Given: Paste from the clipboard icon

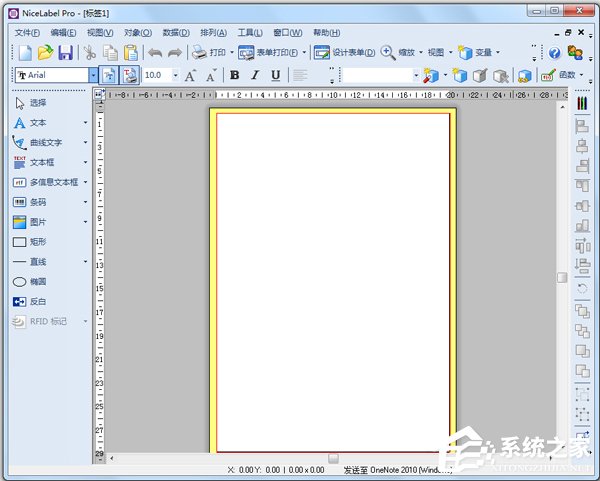Looking at the screenshot, I should point(130,52).
